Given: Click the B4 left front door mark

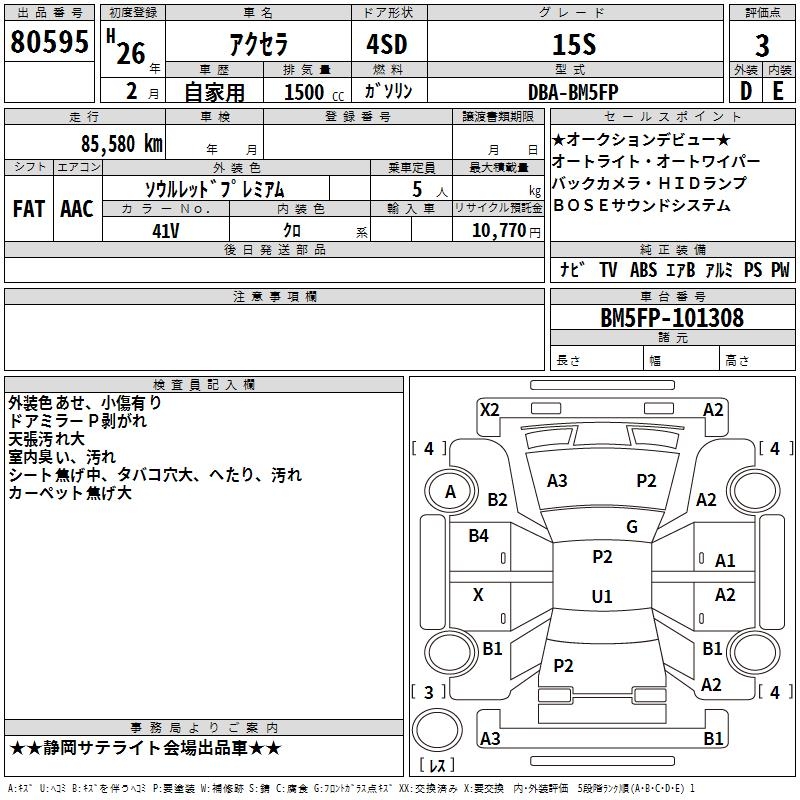Looking at the screenshot, I should (478, 536).
